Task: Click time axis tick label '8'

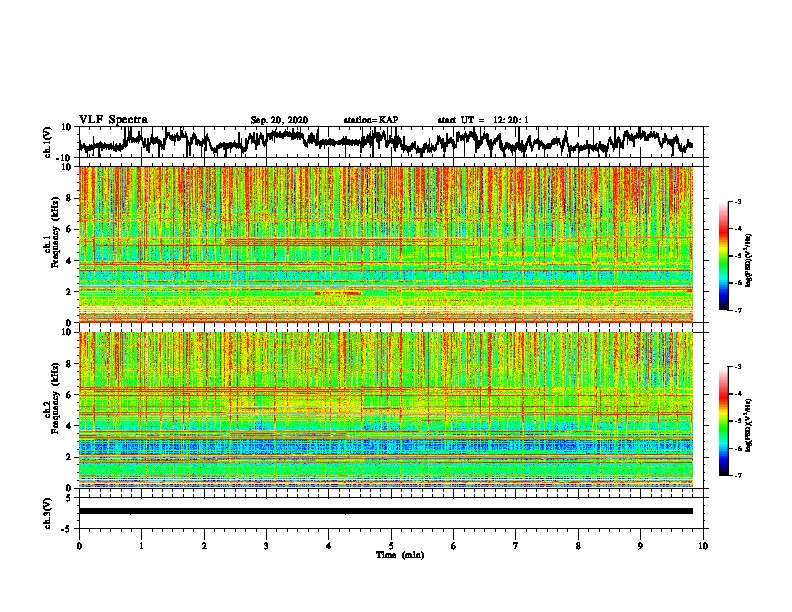Action: click(x=578, y=546)
